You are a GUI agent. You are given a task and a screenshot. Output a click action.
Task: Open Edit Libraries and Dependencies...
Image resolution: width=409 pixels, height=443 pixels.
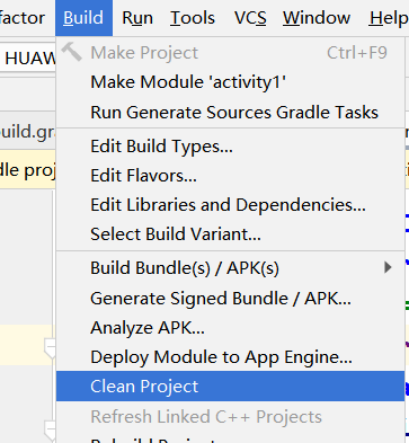(230, 205)
